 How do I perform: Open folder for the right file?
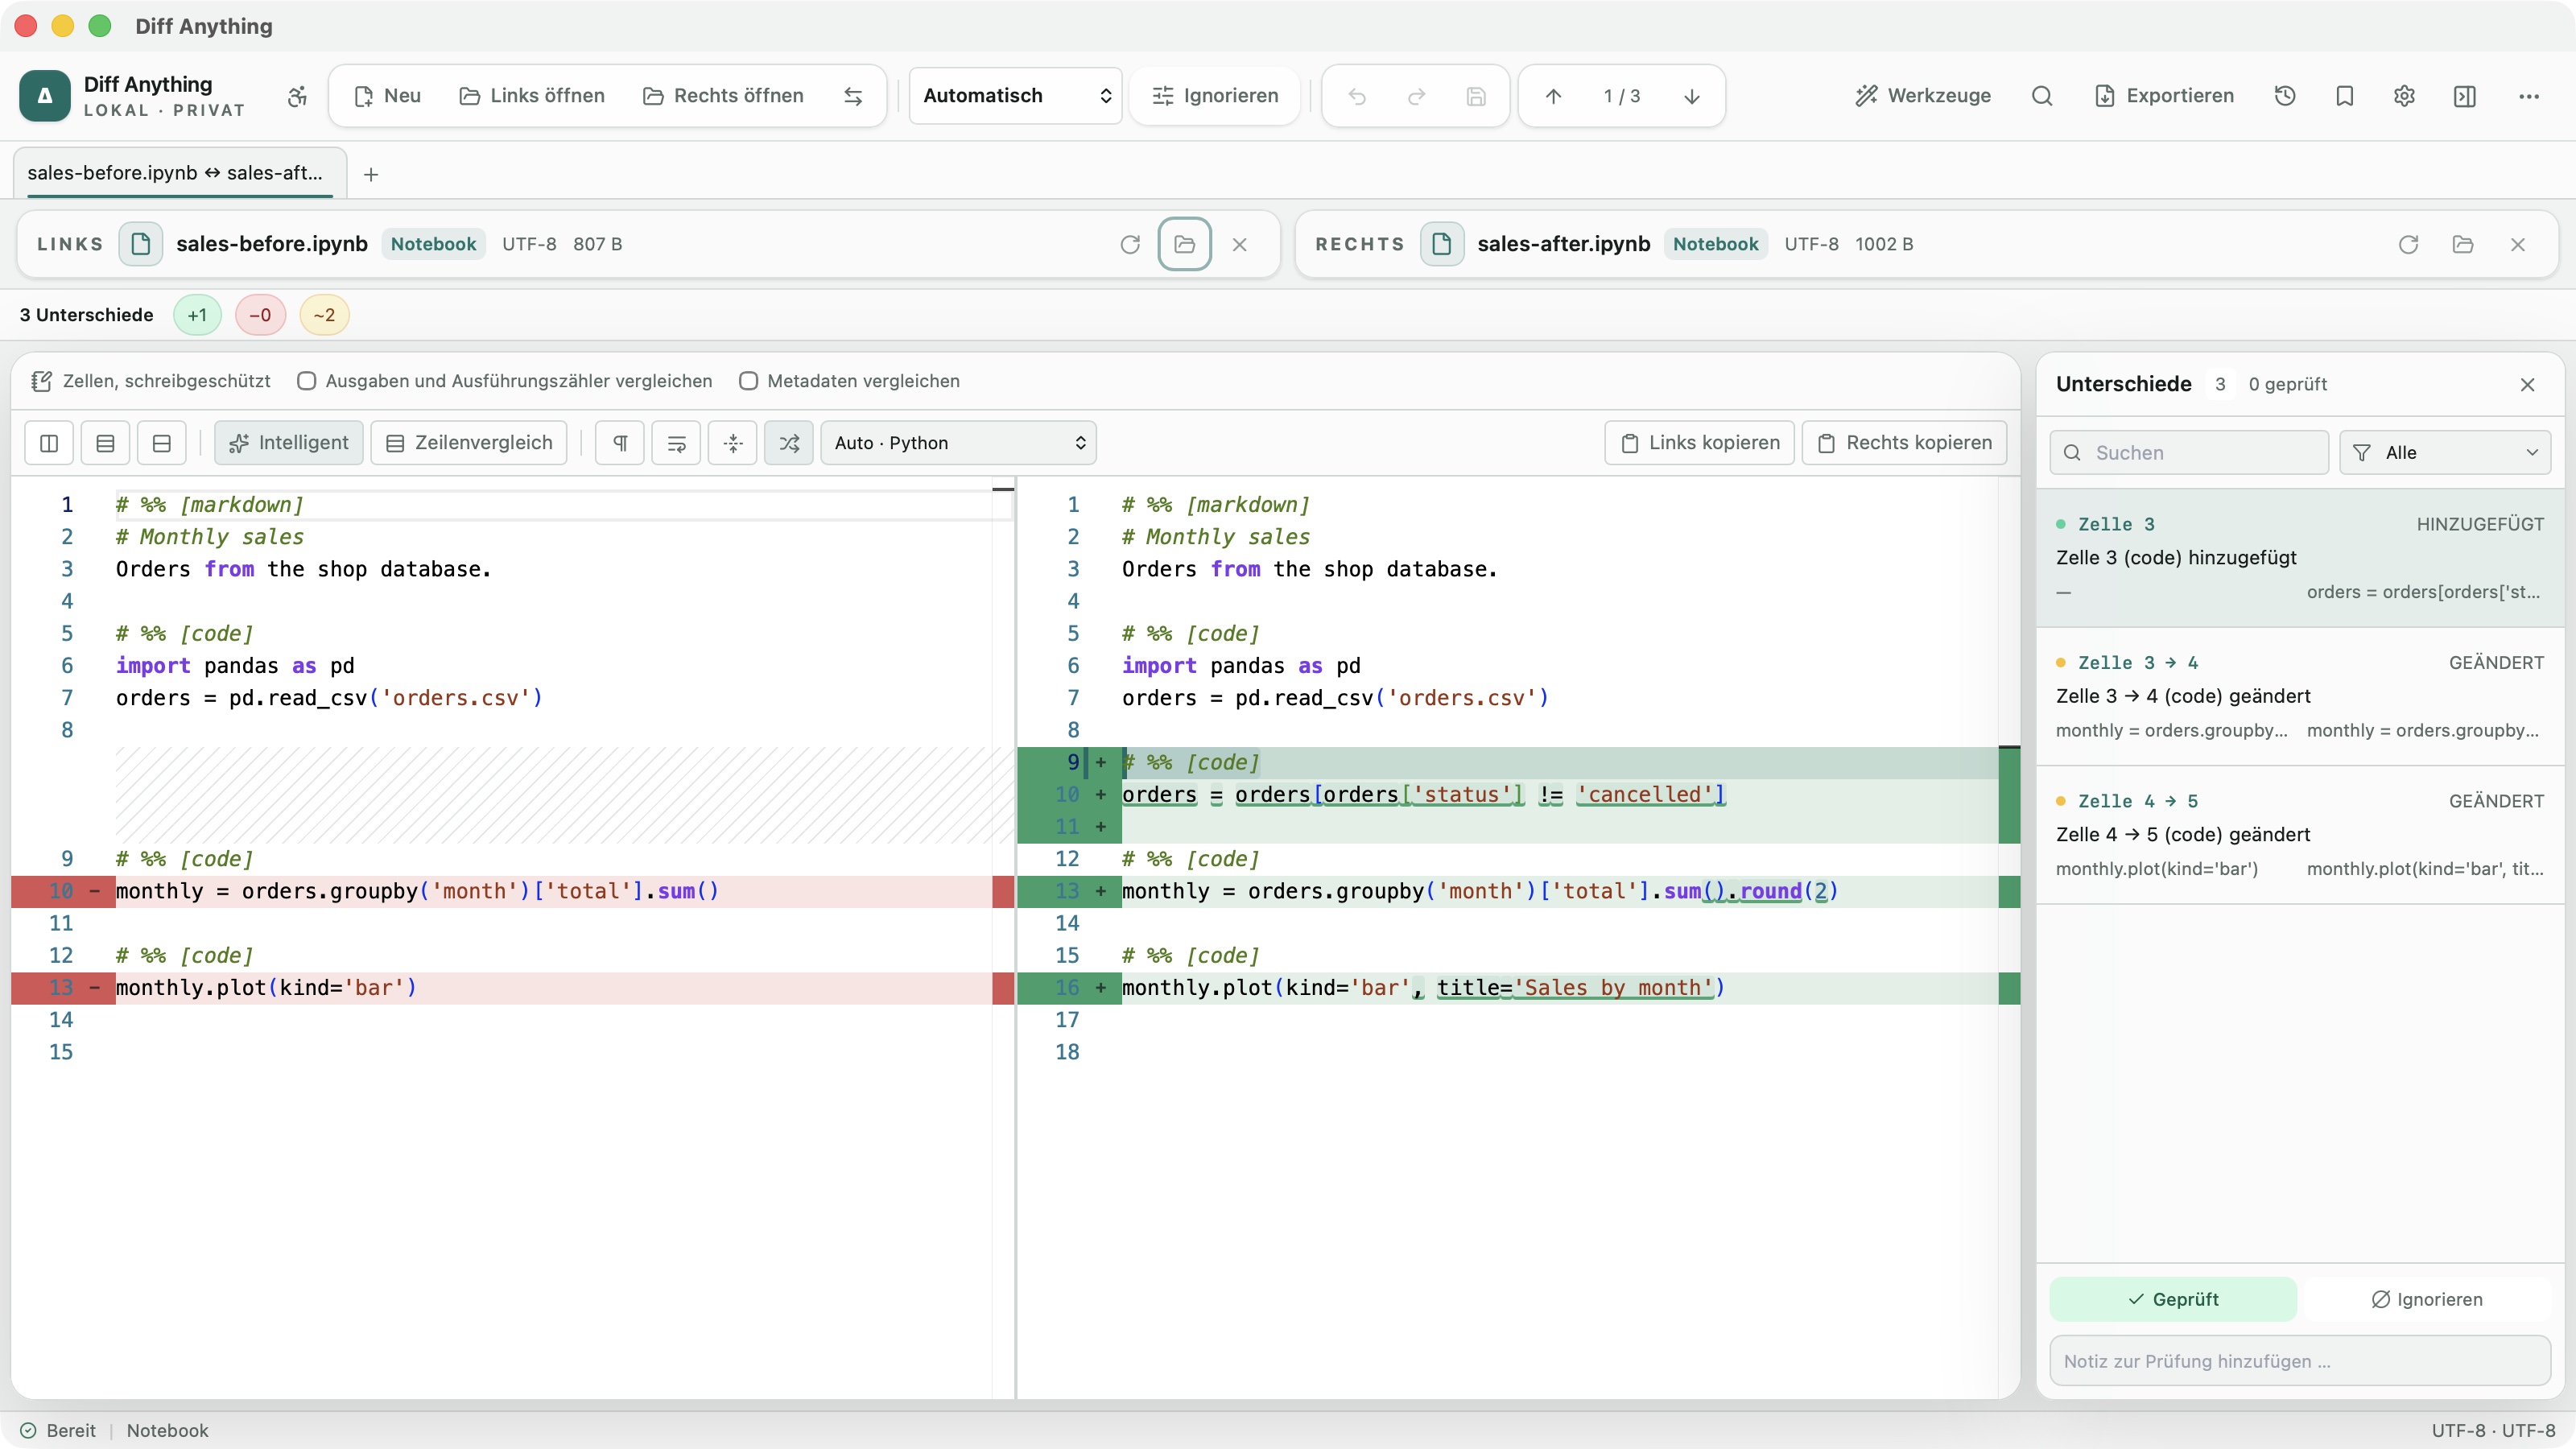pos(2463,244)
